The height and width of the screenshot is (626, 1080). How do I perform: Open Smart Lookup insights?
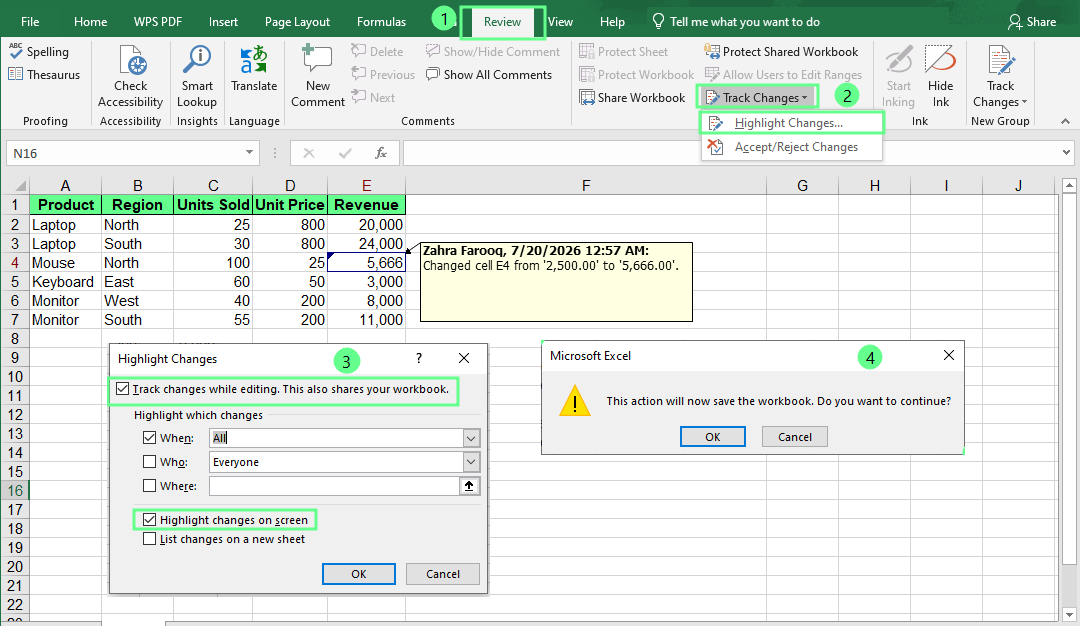point(197,76)
